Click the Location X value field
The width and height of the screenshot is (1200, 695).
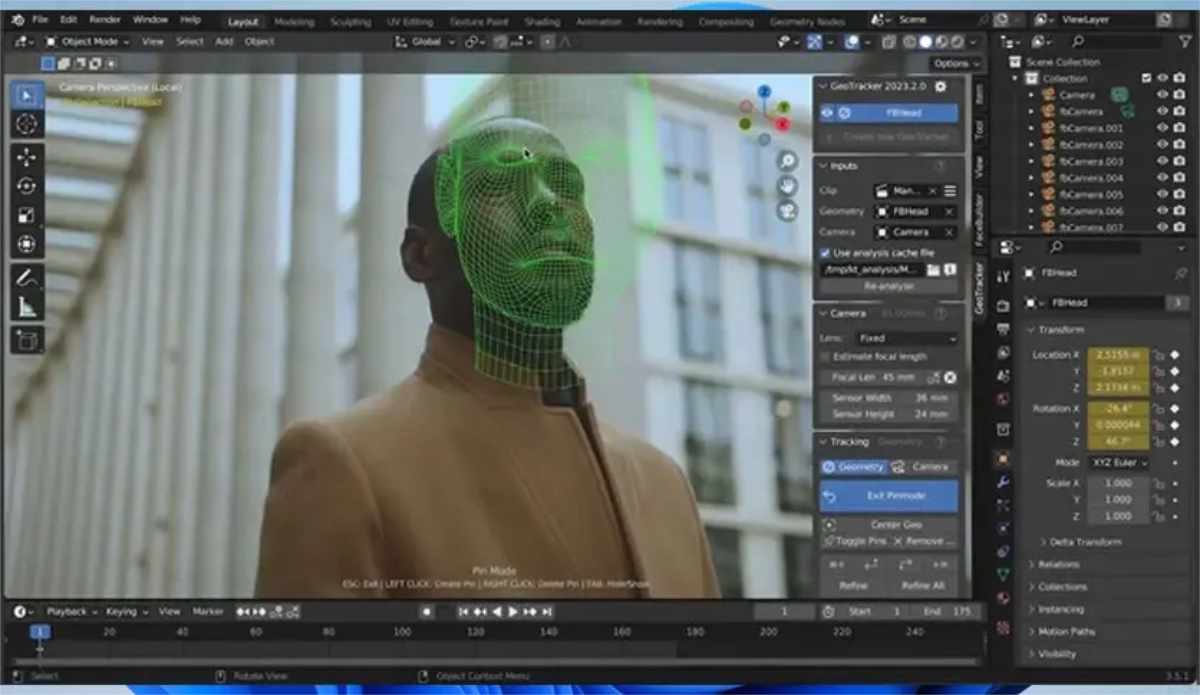1116,354
